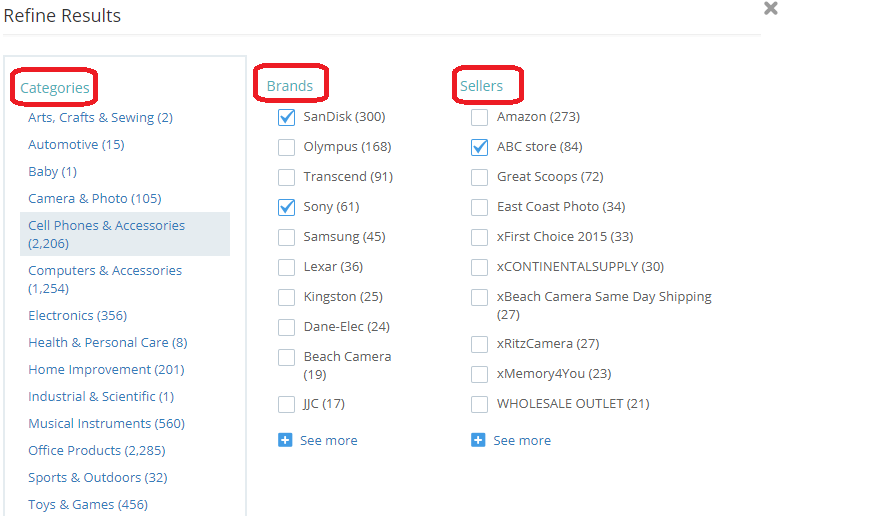Expand Brands list with See more
Screen dimensions: 871x516
[x=328, y=440]
